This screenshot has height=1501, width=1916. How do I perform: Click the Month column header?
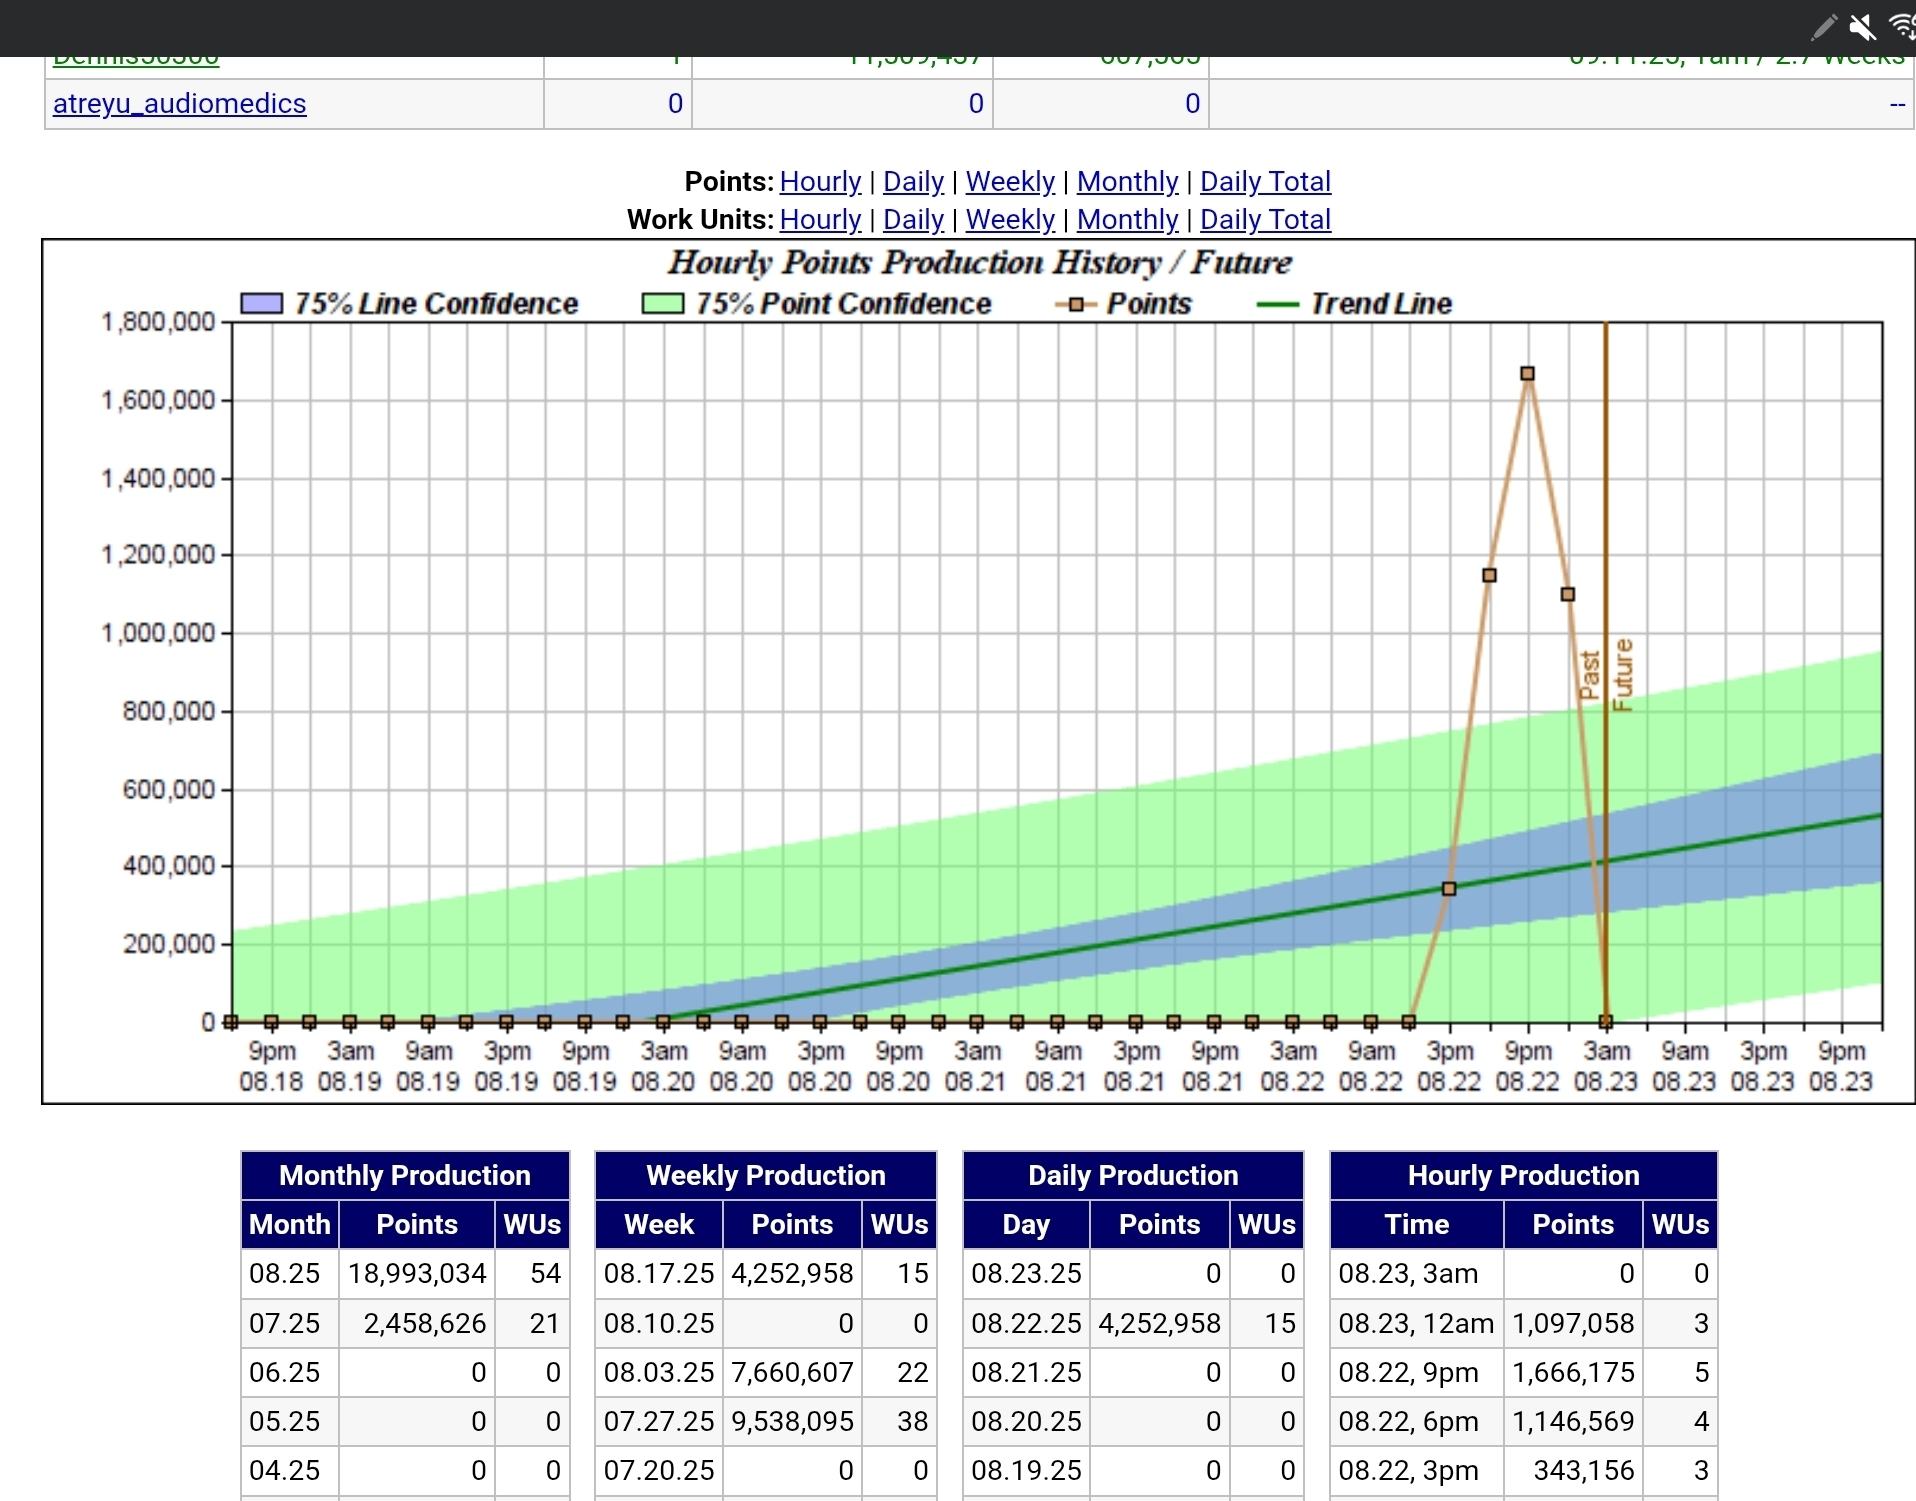(x=290, y=1224)
